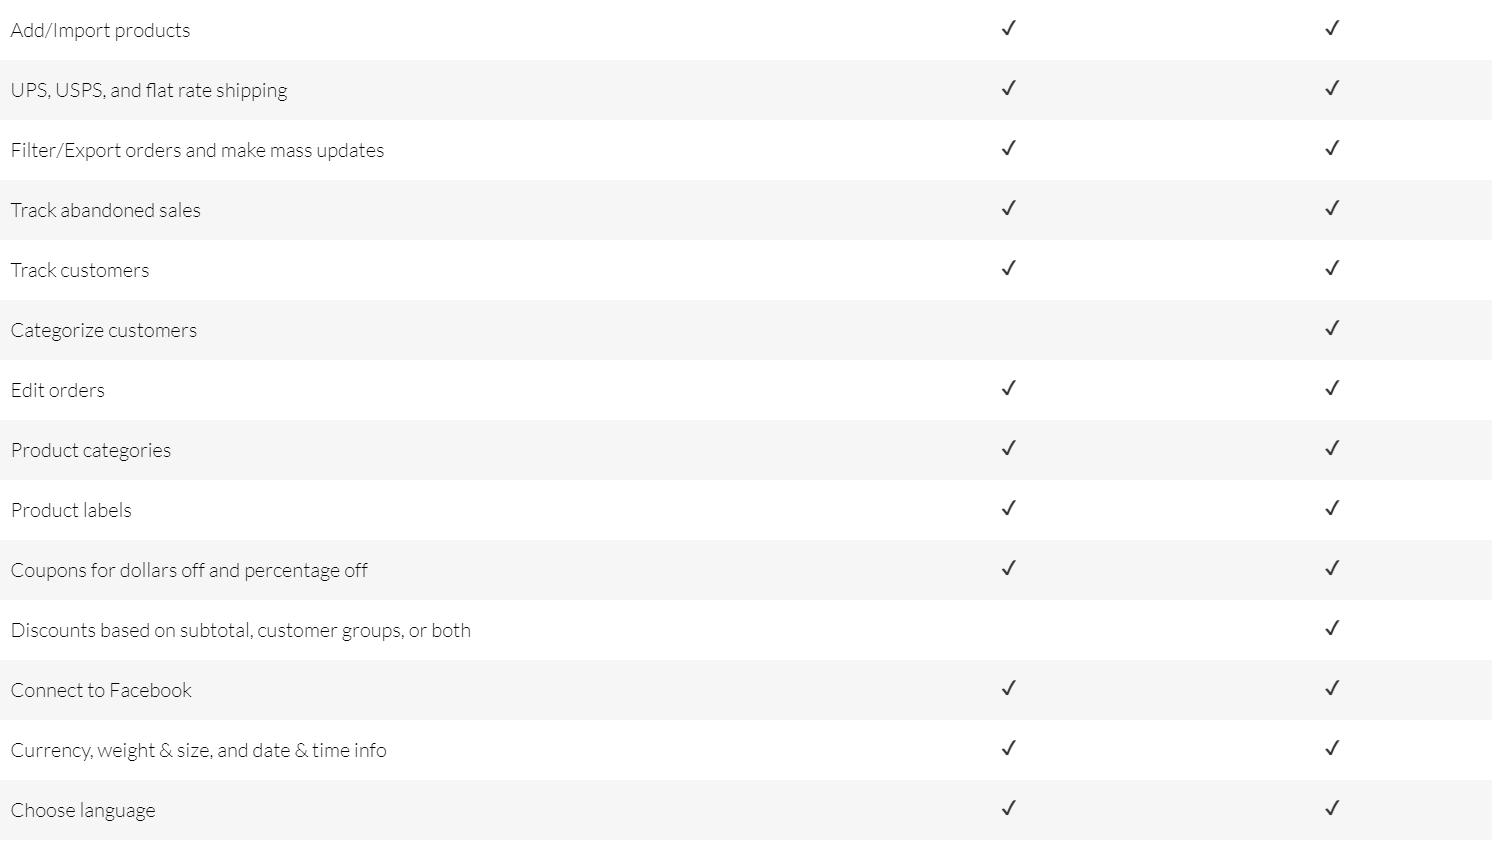The height and width of the screenshot is (843, 1494).
Task: Click the right checkmark for Track customers
Action: [1331, 269]
